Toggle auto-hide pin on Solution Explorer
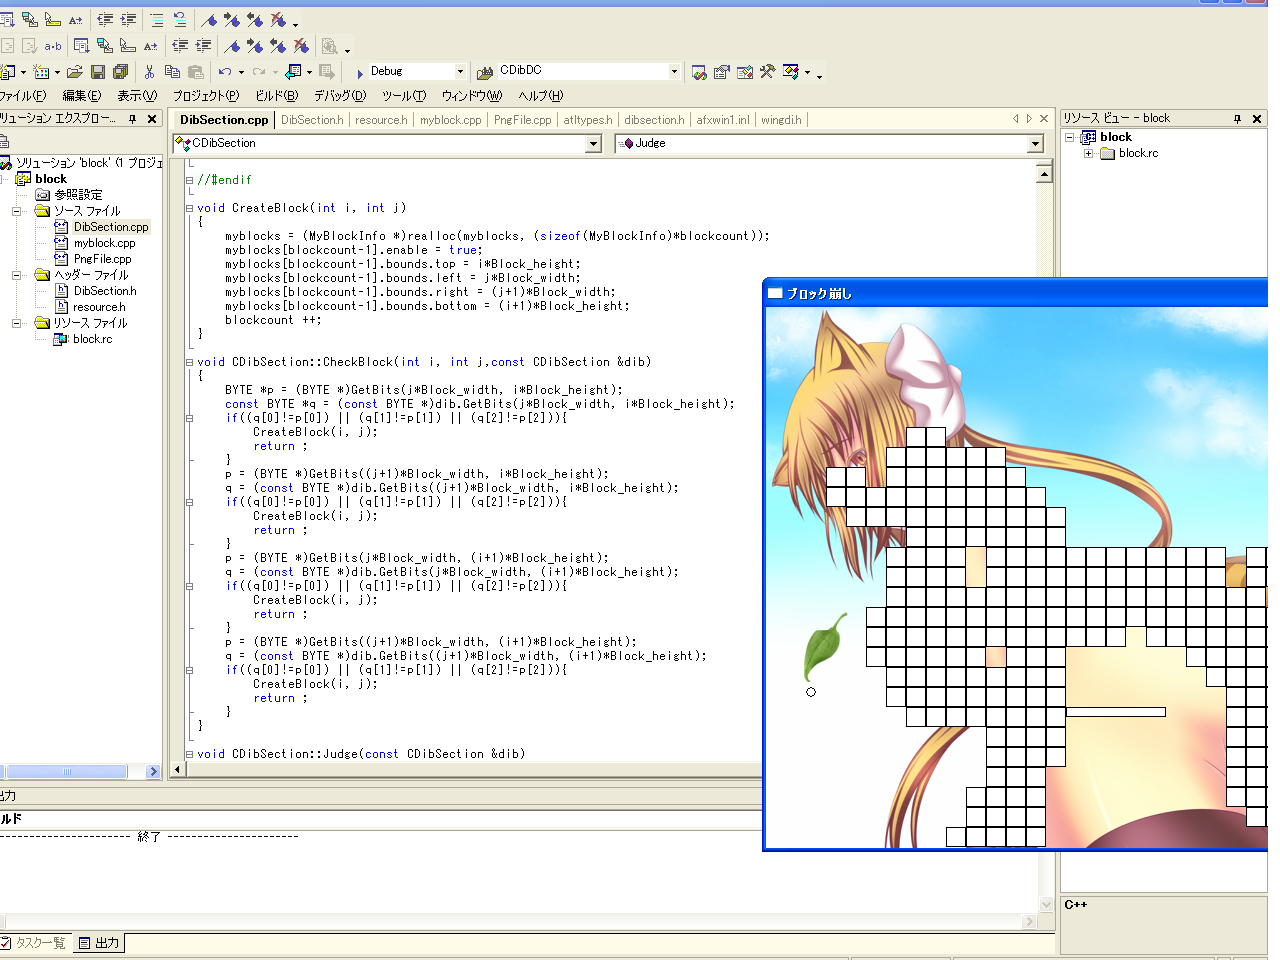 (x=132, y=119)
